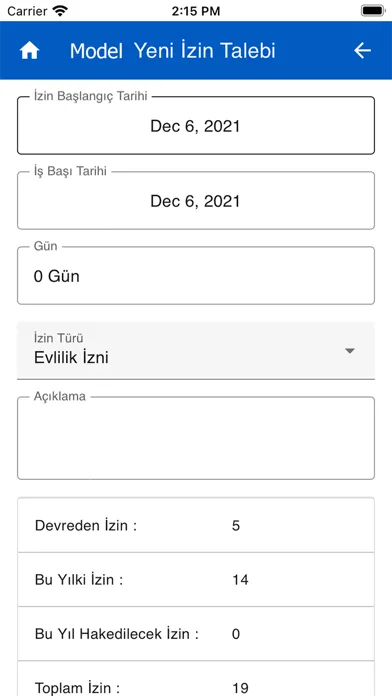Tap the Wi-Fi status icon
The image size is (392, 696).
60,11
